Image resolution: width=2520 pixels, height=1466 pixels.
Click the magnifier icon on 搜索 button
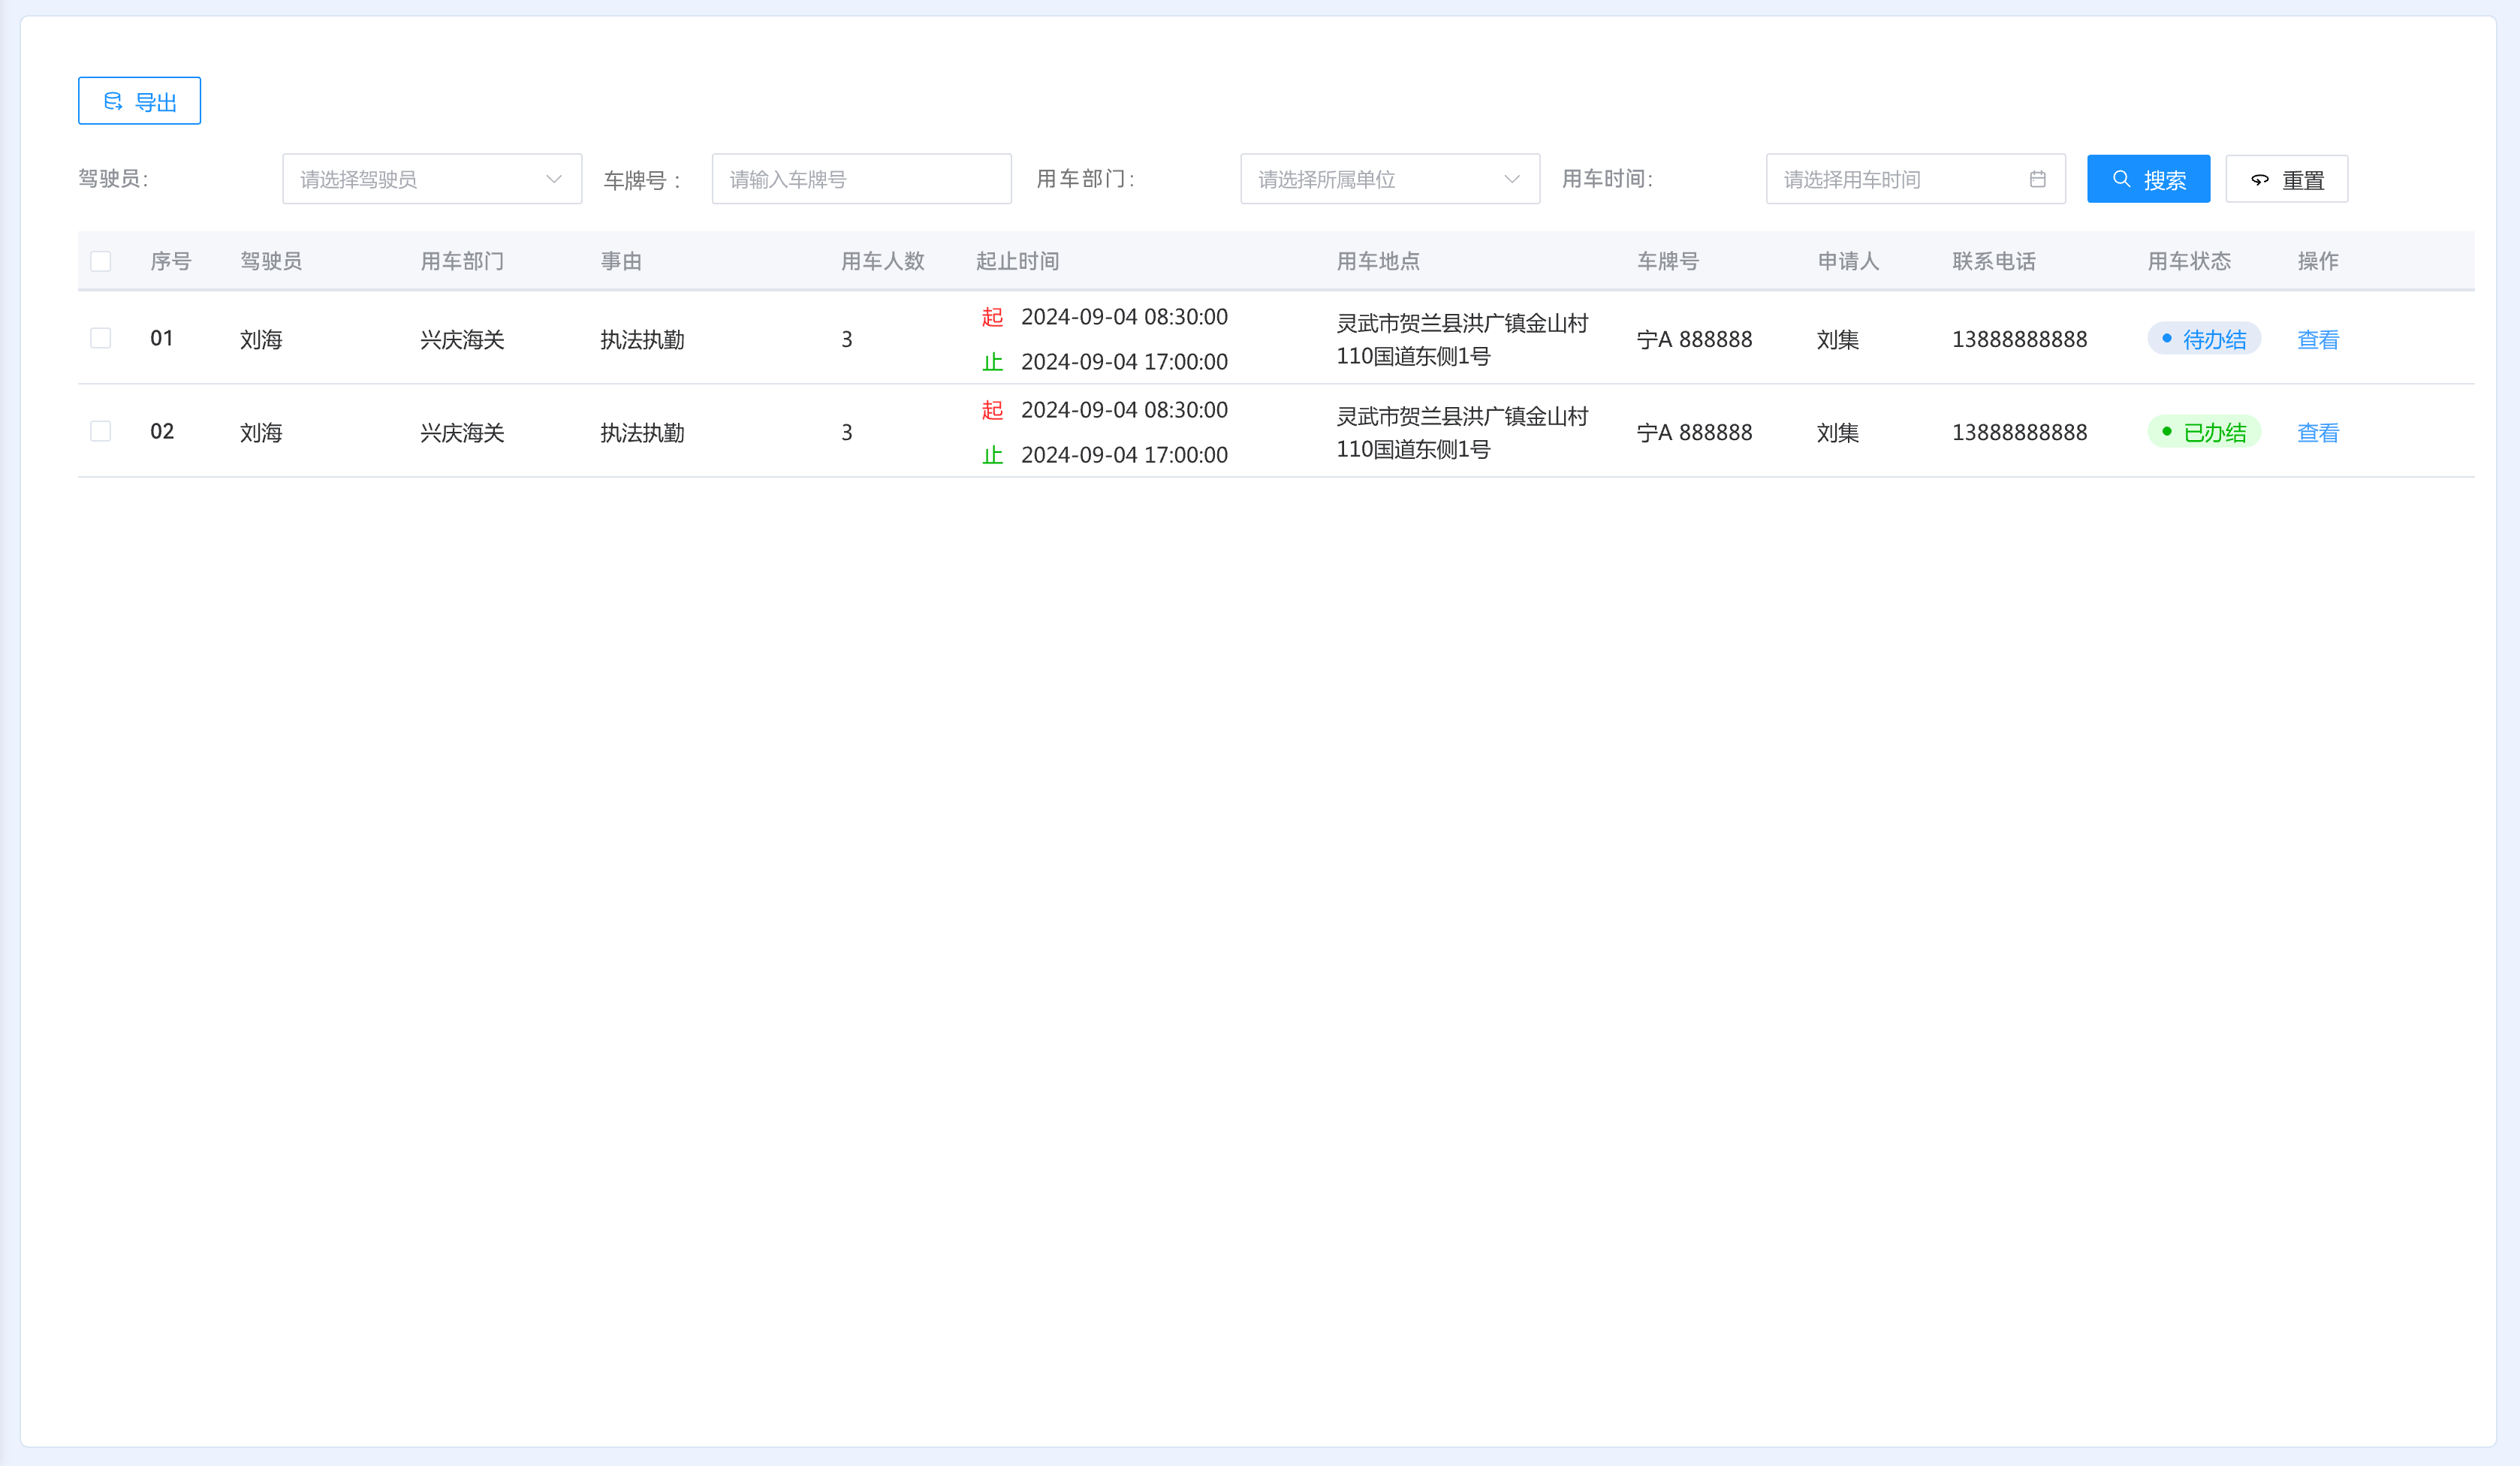[2121, 179]
